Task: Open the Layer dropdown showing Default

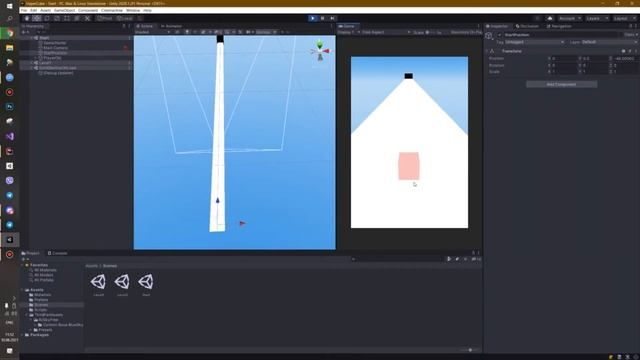Action: 609,42
